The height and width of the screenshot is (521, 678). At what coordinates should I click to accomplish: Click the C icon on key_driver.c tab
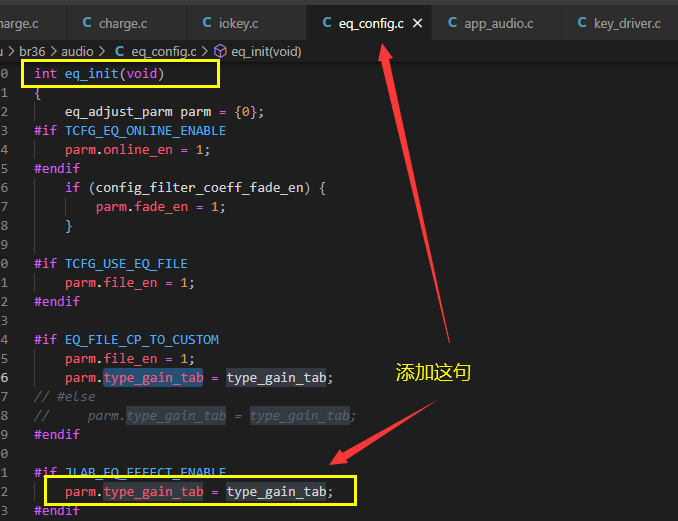pyautogui.click(x=582, y=22)
